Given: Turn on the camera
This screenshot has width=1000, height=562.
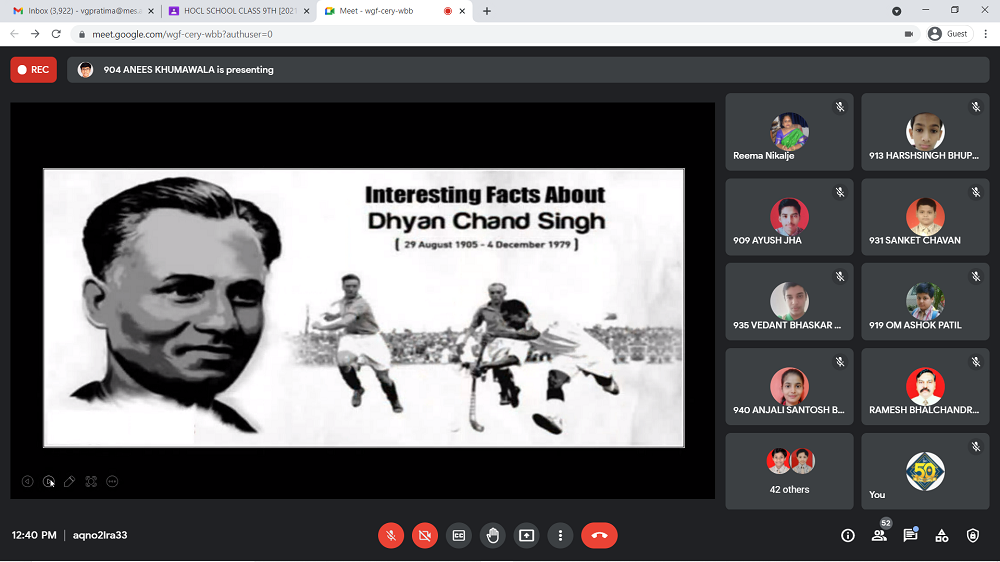Looking at the screenshot, I should [425, 535].
